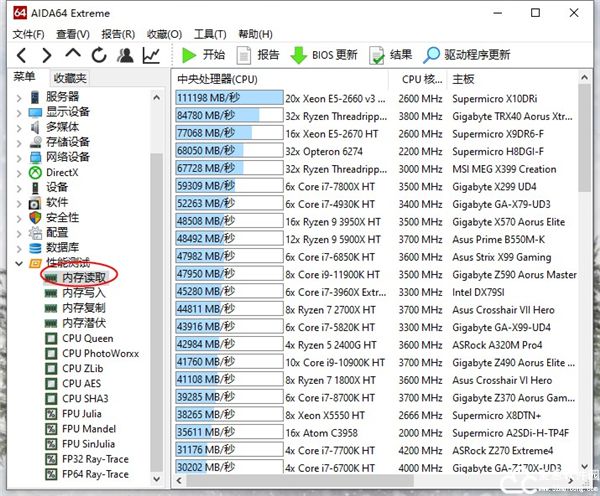
Task: Click the 47950 MB/秒 Core i9-11900K bar
Action: [x=230, y=274]
